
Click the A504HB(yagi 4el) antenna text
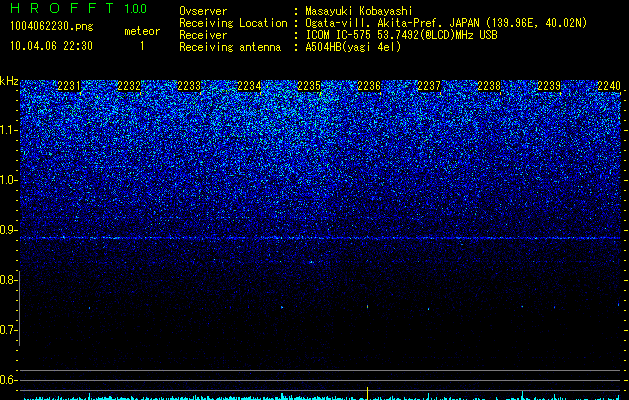click(353, 47)
